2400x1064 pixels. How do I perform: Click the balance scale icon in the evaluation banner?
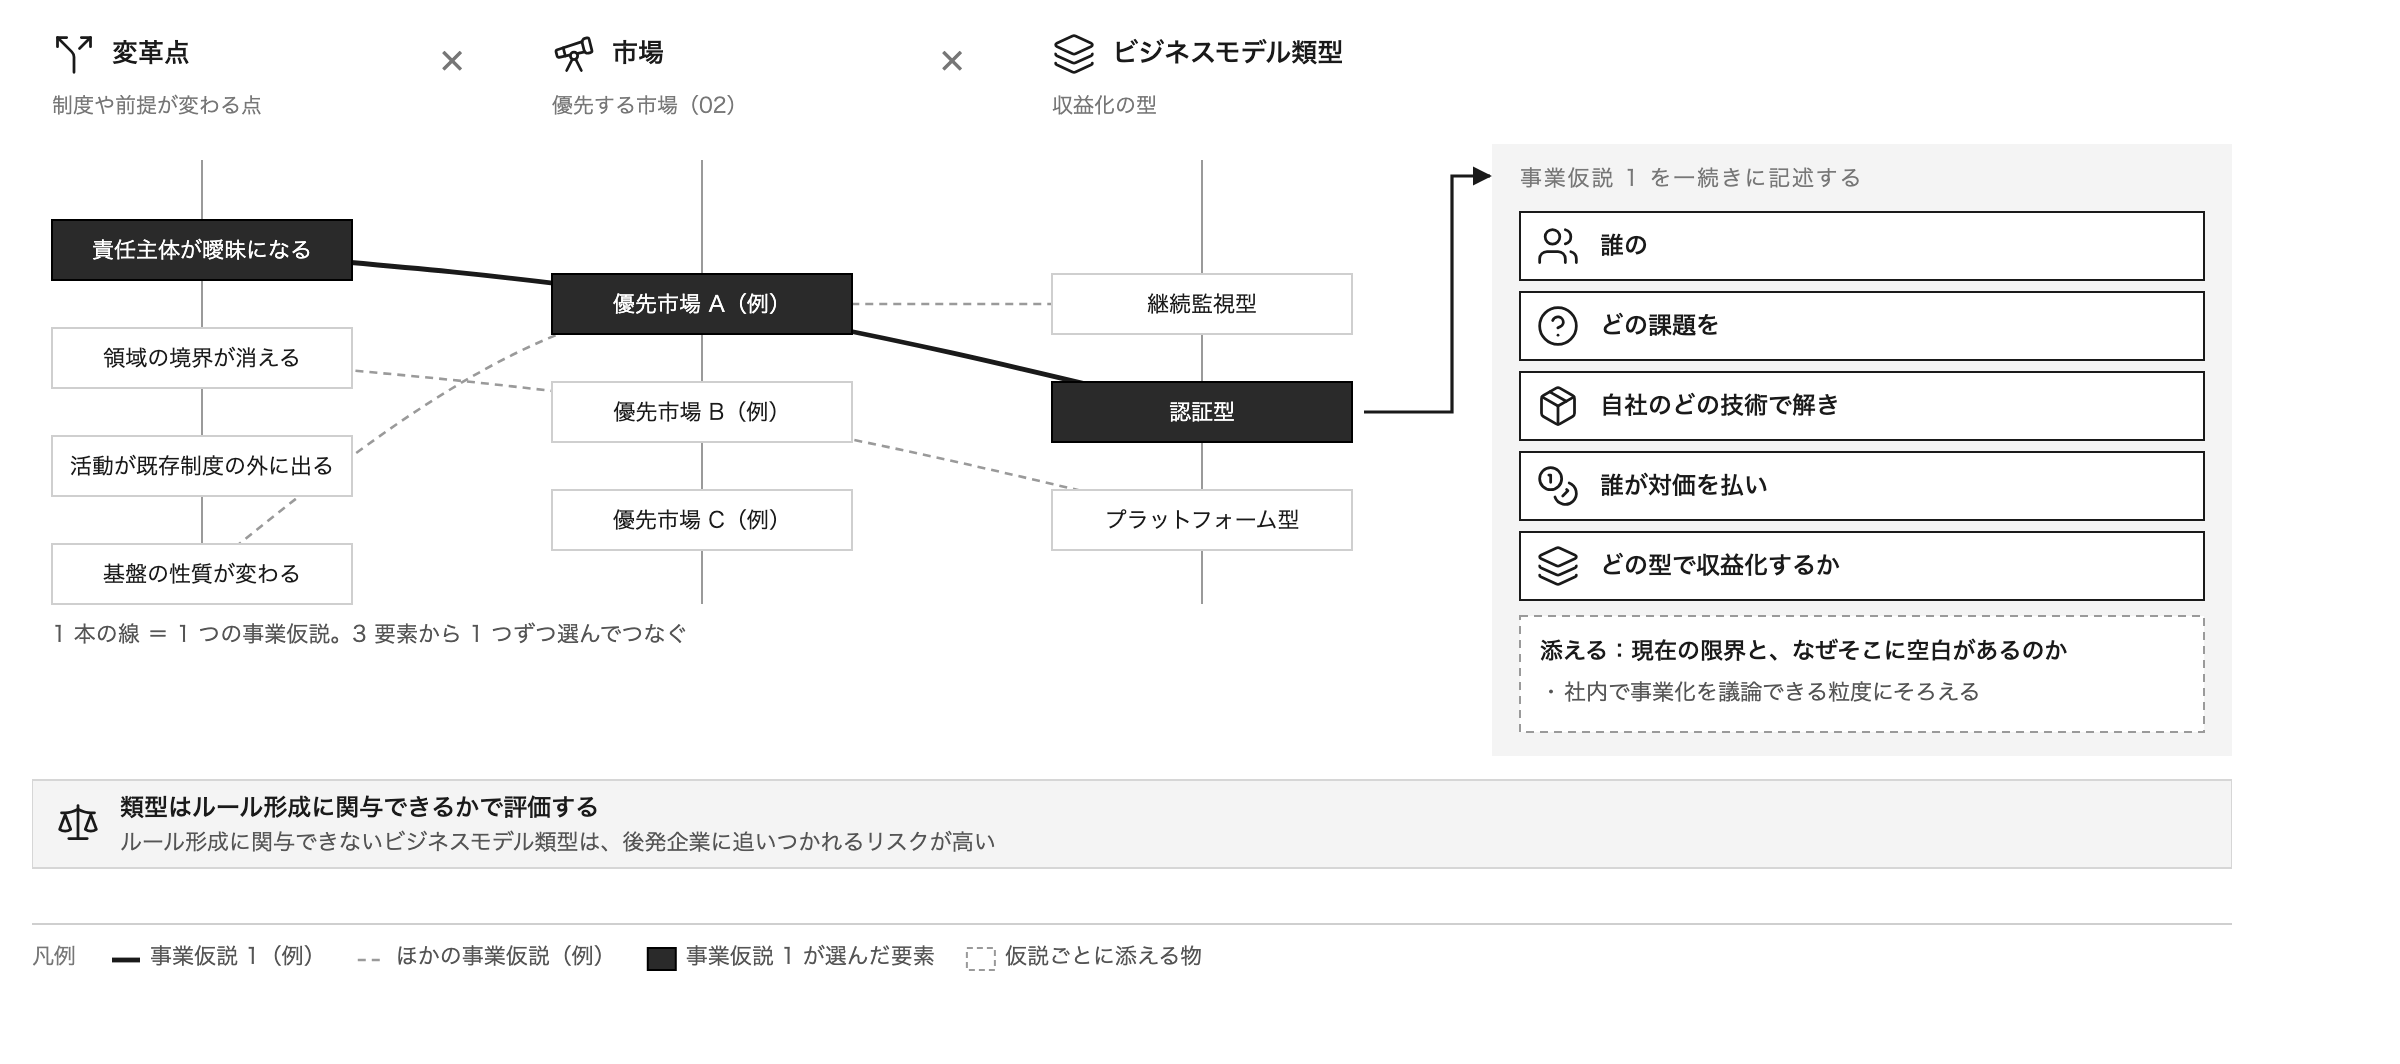click(78, 823)
